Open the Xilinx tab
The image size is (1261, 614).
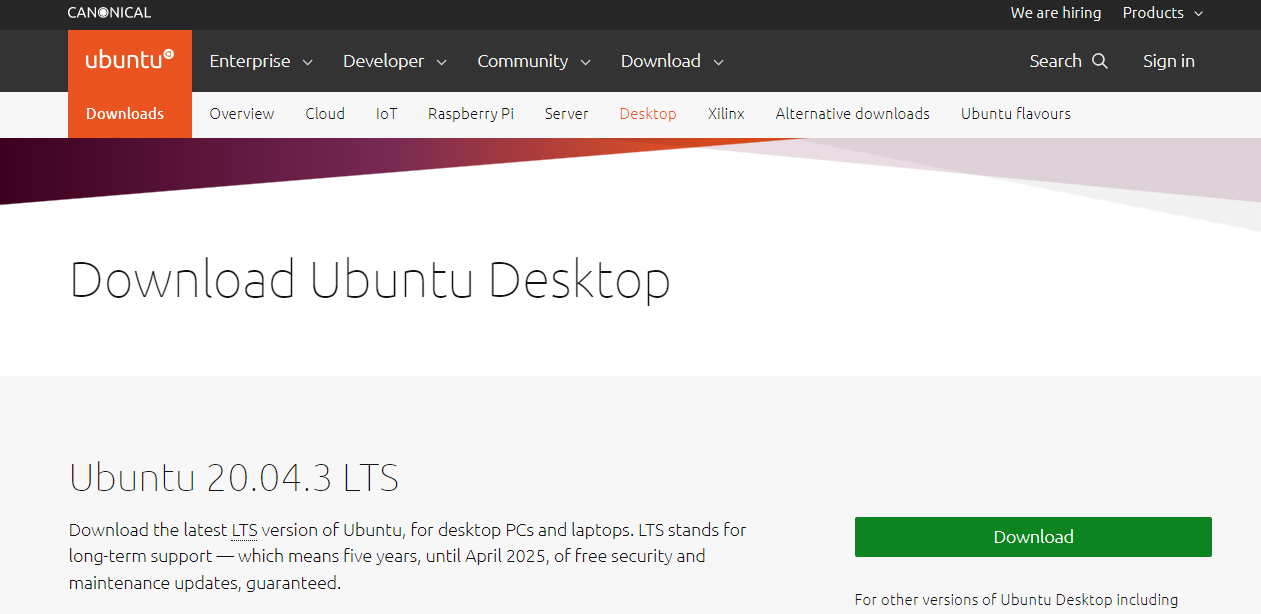tap(726, 114)
